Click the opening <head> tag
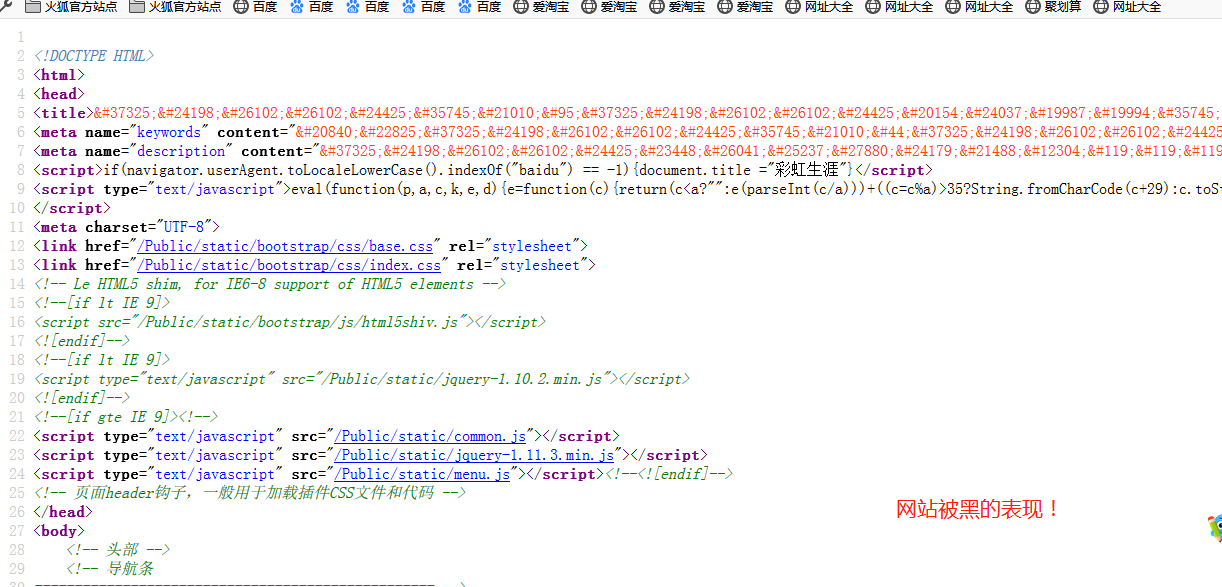 pyautogui.click(x=59, y=94)
